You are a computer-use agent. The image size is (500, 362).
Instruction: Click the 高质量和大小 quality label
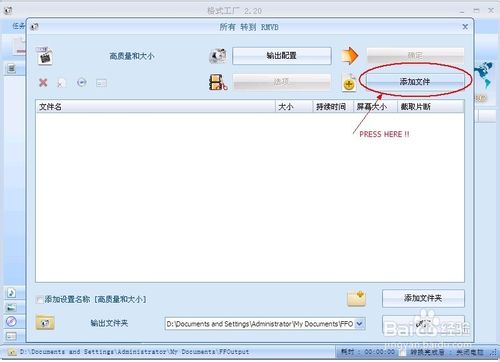click(x=132, y=56)
